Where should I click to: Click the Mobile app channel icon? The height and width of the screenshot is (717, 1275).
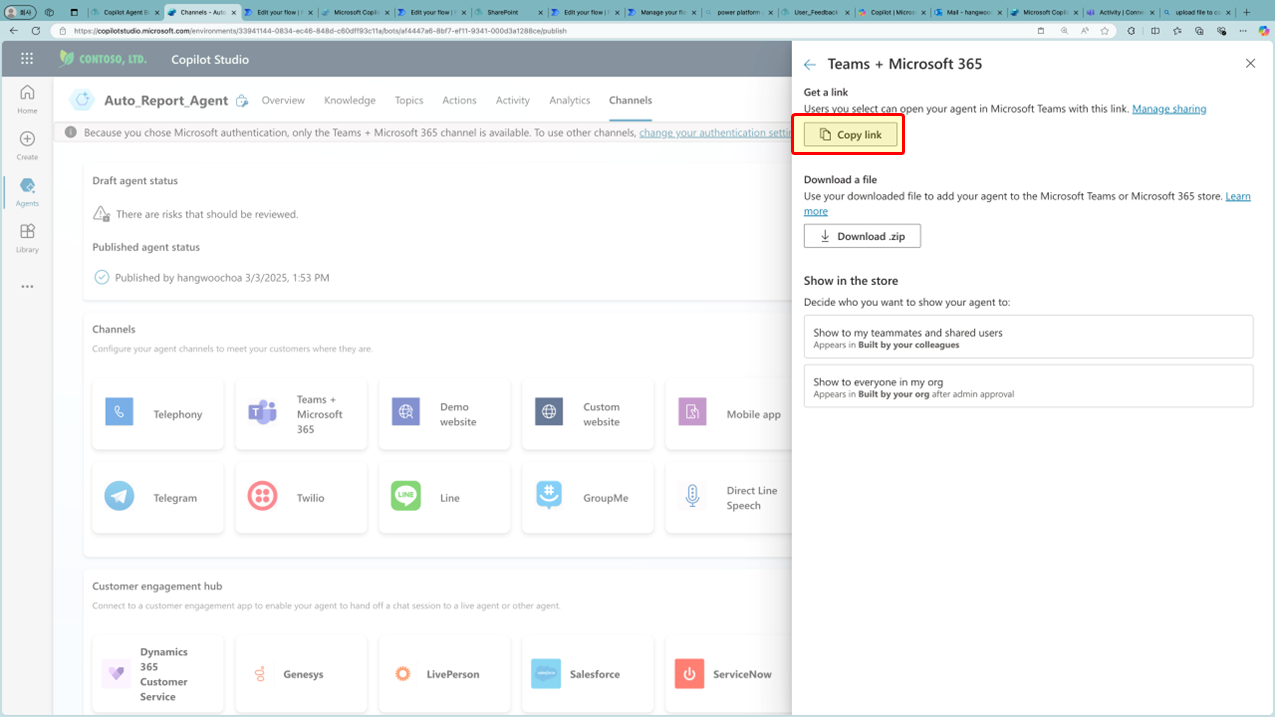pos(692,412)
